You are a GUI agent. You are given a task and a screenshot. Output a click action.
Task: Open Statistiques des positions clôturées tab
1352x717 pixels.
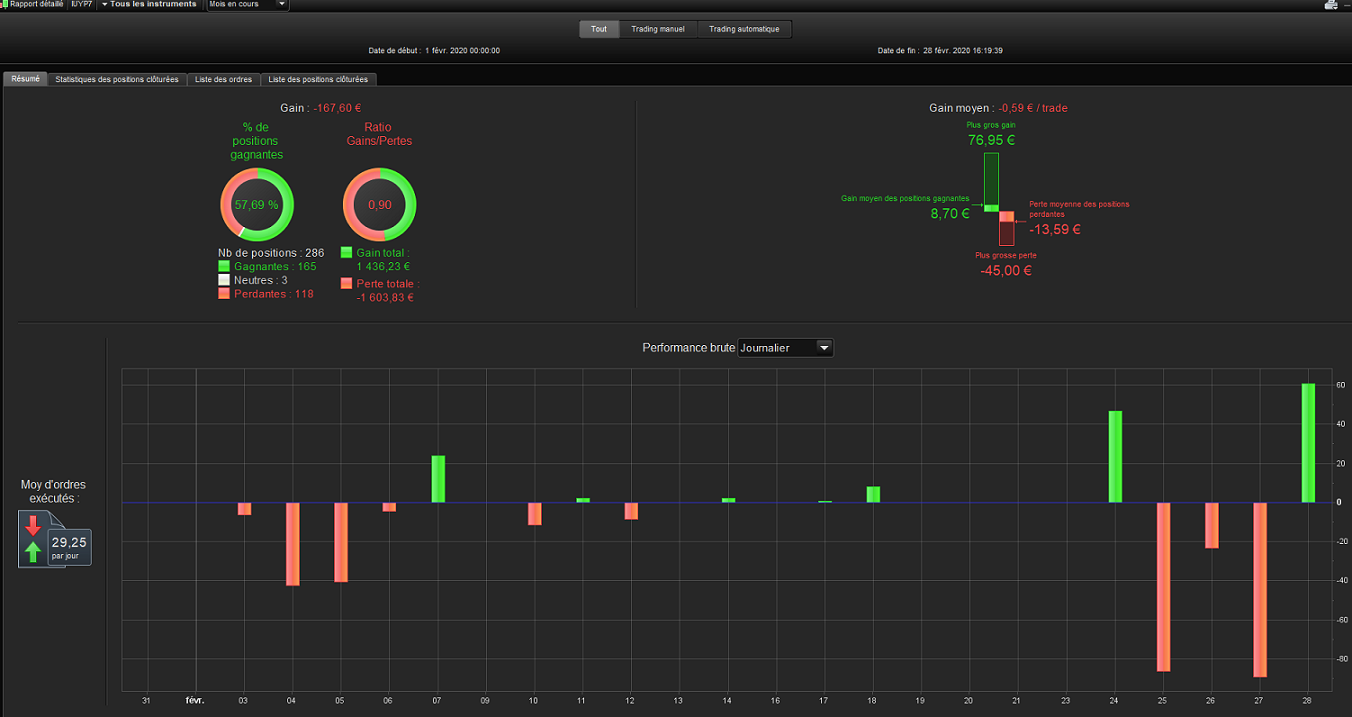(x=117, y=79)
